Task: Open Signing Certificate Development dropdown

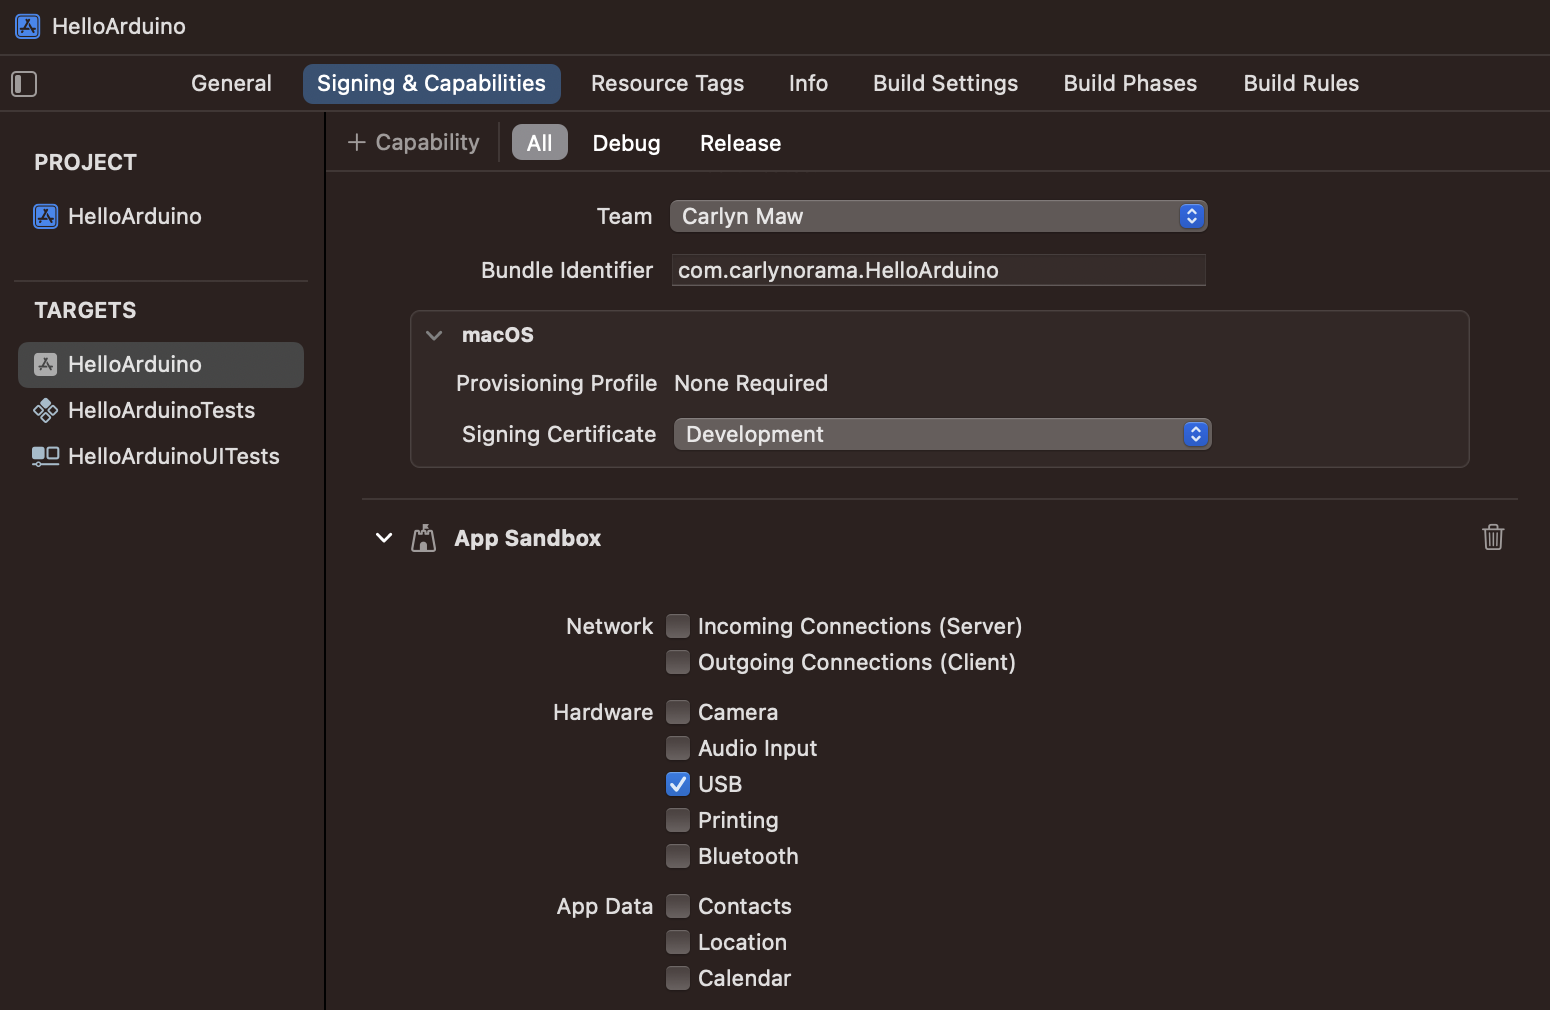Action: 943,434
